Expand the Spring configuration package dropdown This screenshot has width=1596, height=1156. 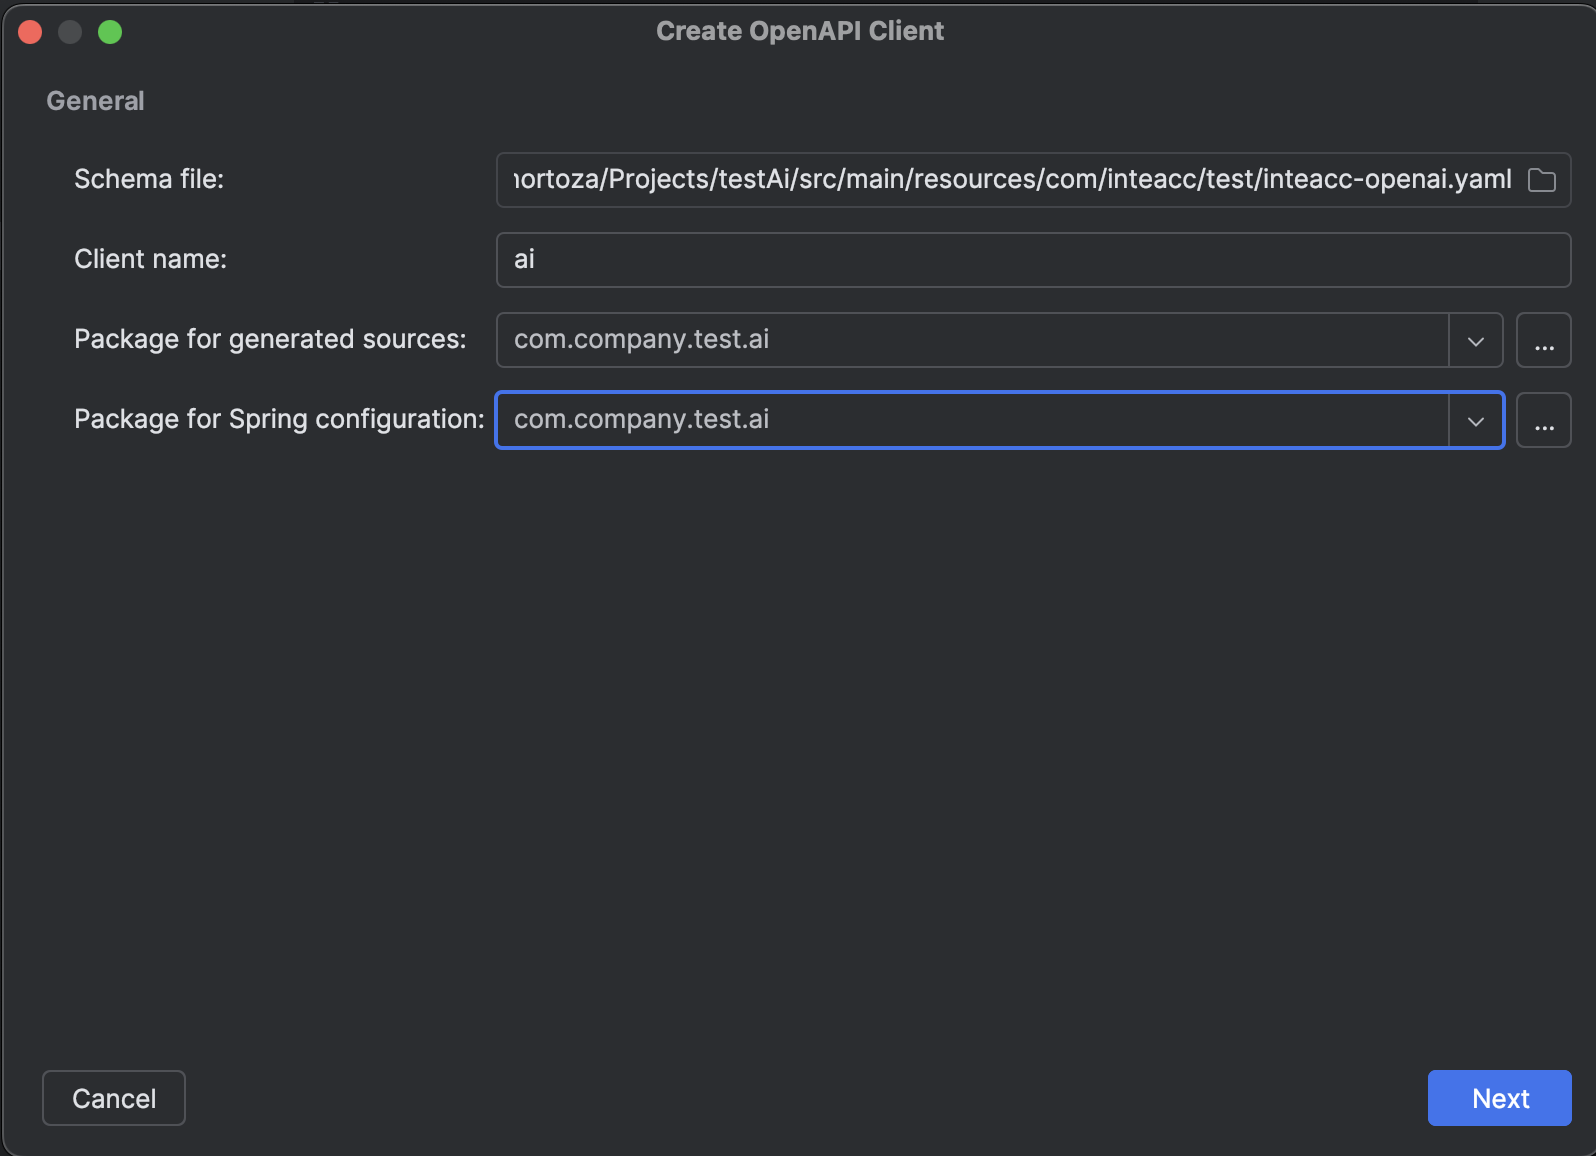[1475, 420]
